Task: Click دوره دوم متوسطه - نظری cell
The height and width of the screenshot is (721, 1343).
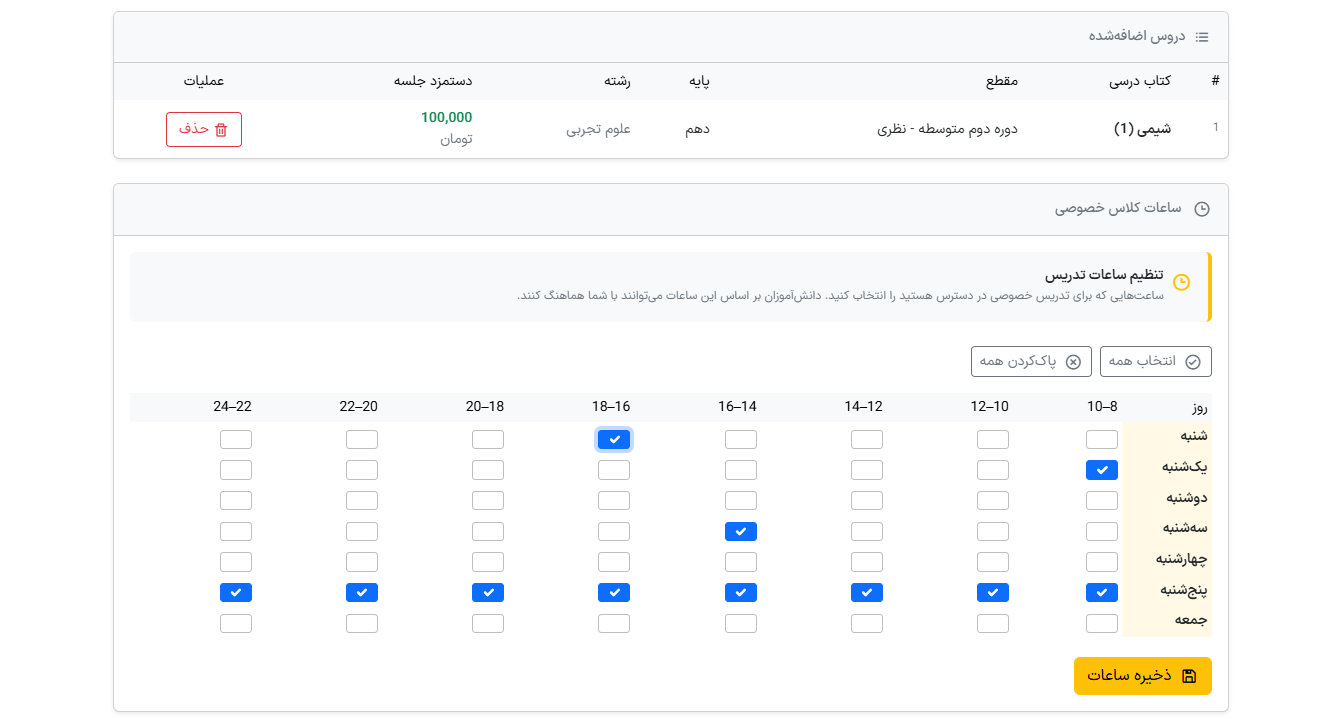Action: coord(948,129)
